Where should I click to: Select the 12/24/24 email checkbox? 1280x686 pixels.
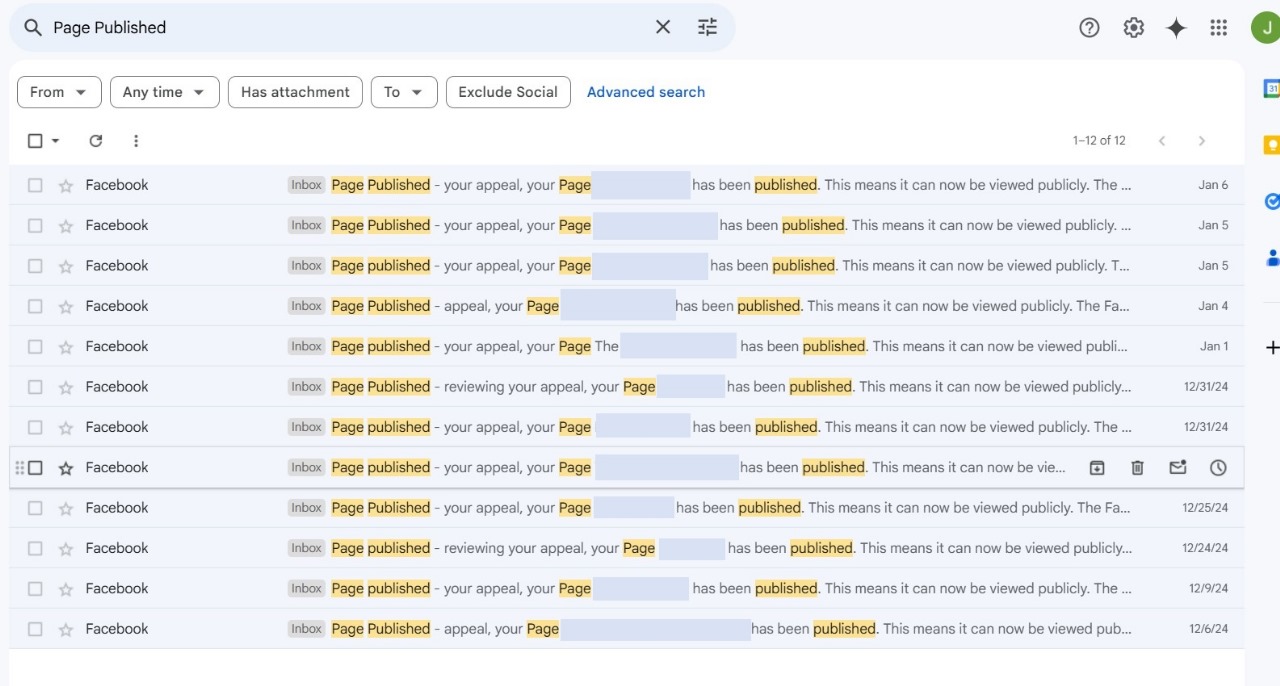(x=35, y=548)
